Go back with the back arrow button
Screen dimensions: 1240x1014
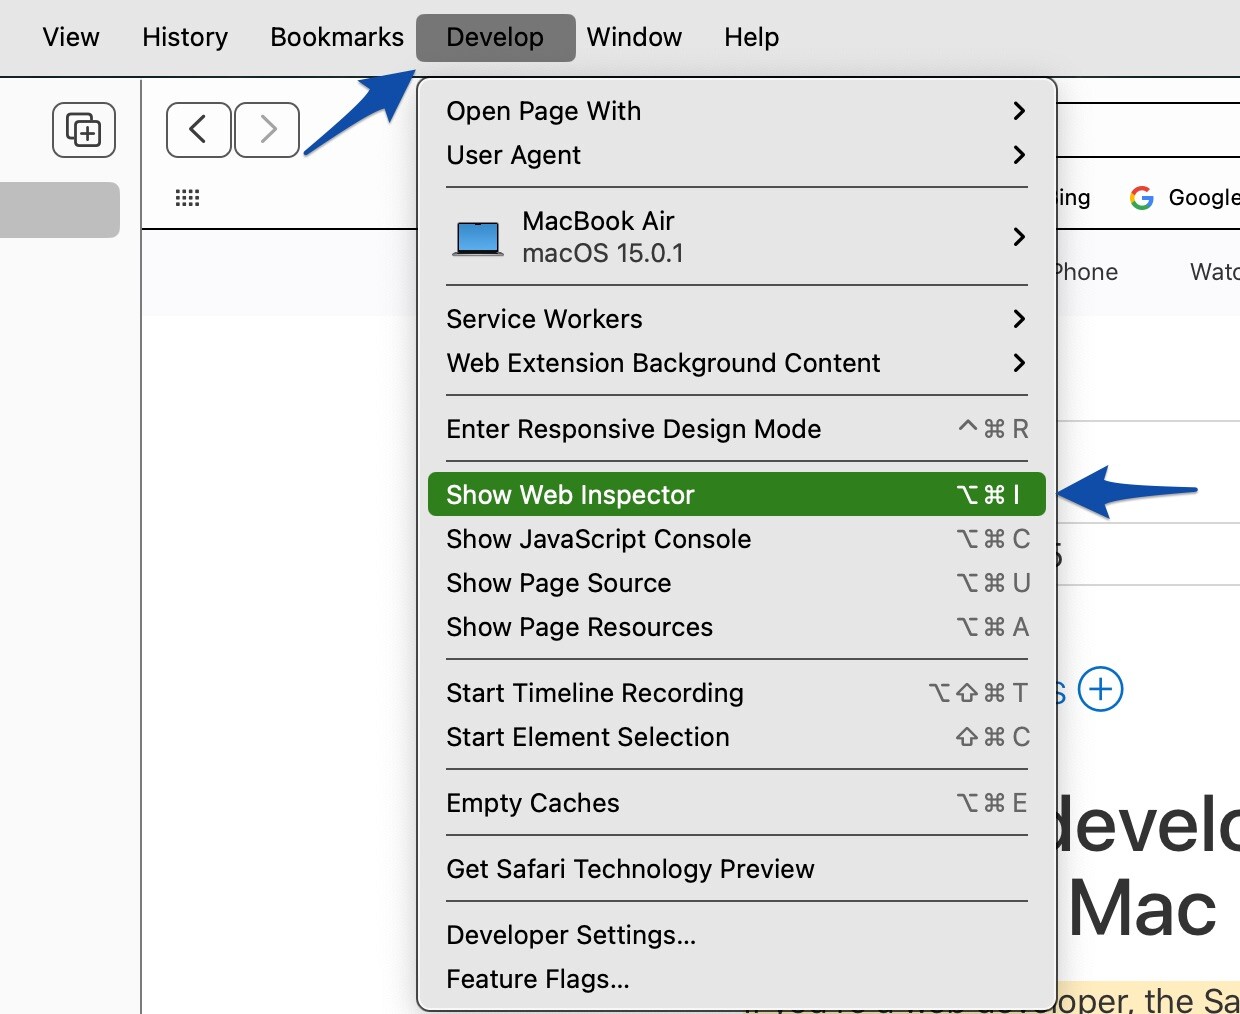[x=198, y=130]
